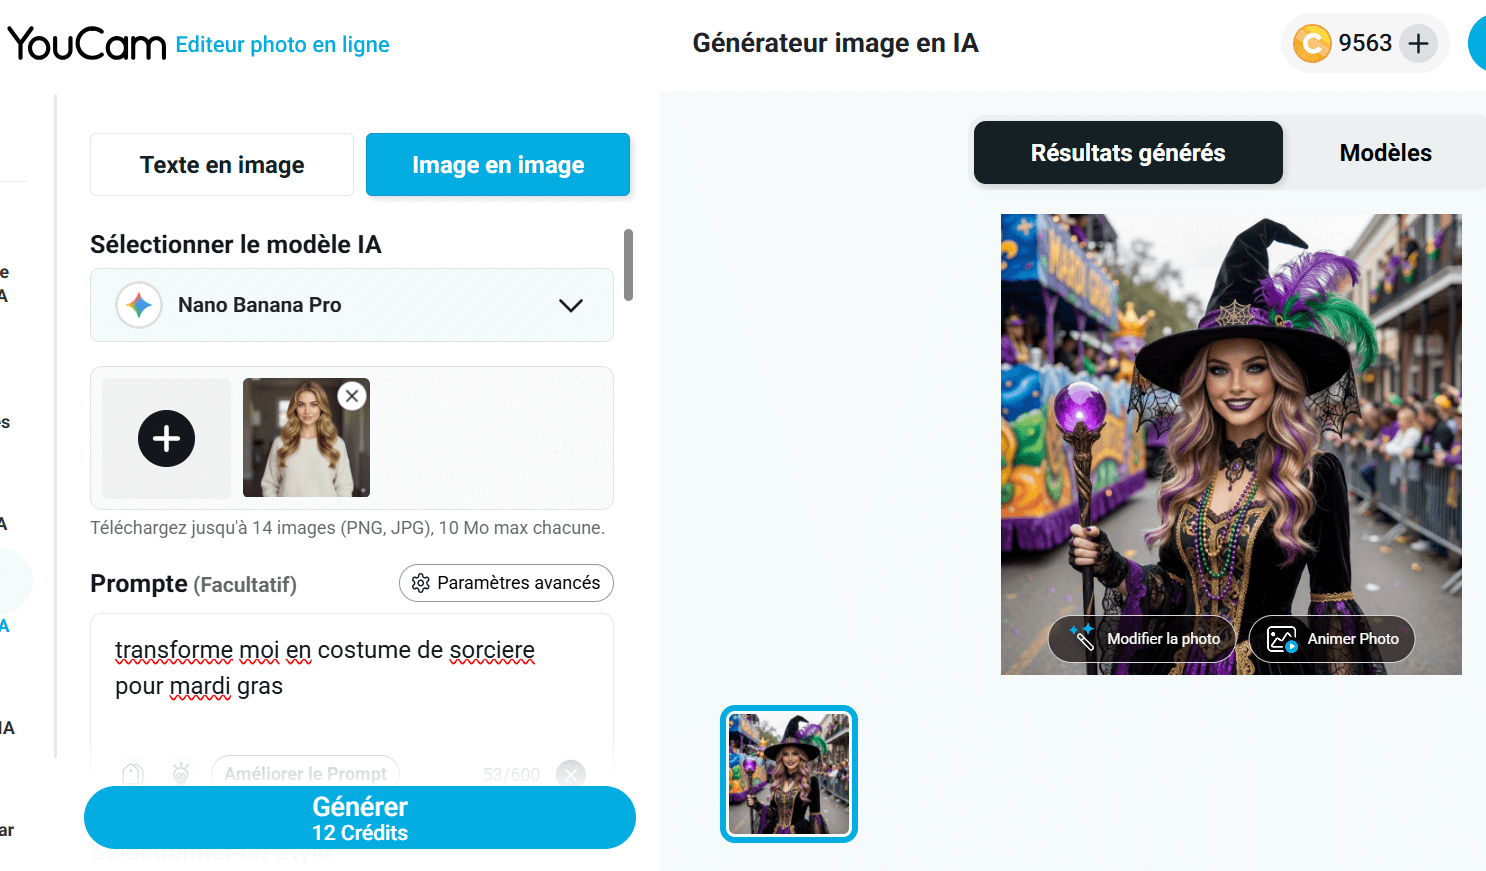Screen dimensions: 1486x871
Task: Open Paramètres avancés
Action: point(506,583)
